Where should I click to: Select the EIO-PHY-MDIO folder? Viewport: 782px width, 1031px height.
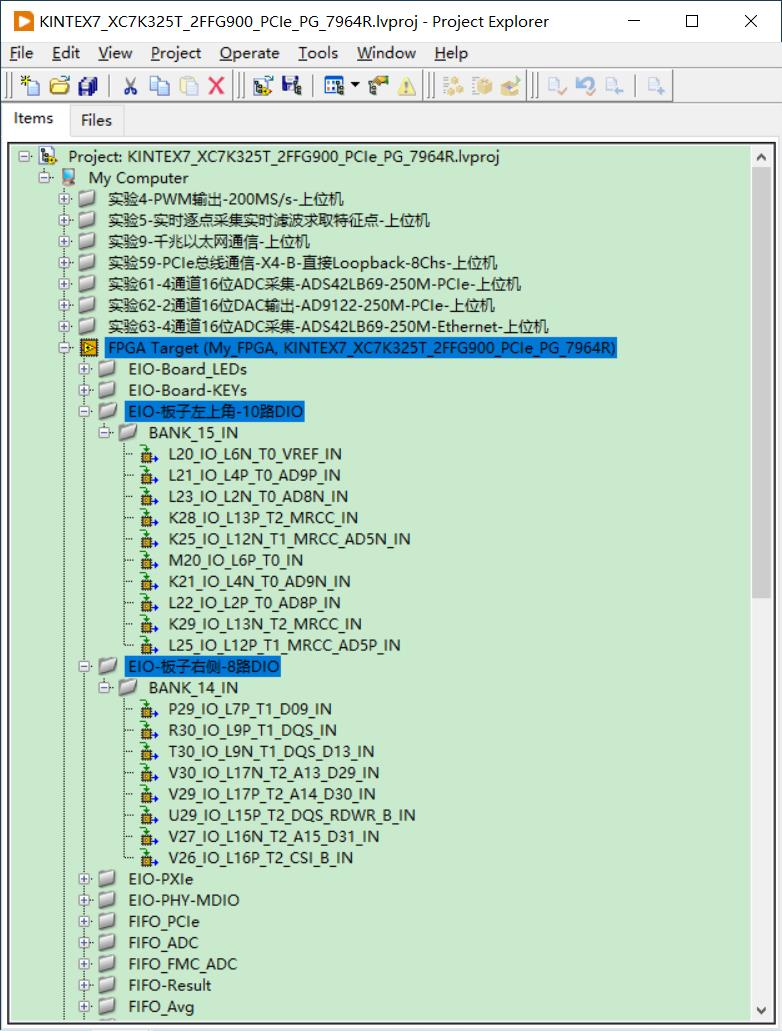[x=183, y=900]
